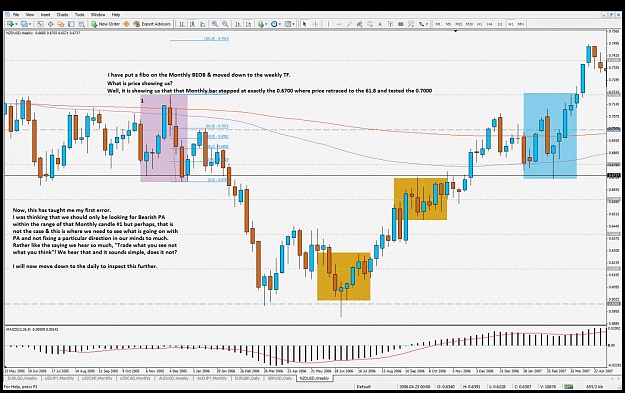Open the Charts menu
Viewport: 625px width, 393px height.
(x=62, y=15)
